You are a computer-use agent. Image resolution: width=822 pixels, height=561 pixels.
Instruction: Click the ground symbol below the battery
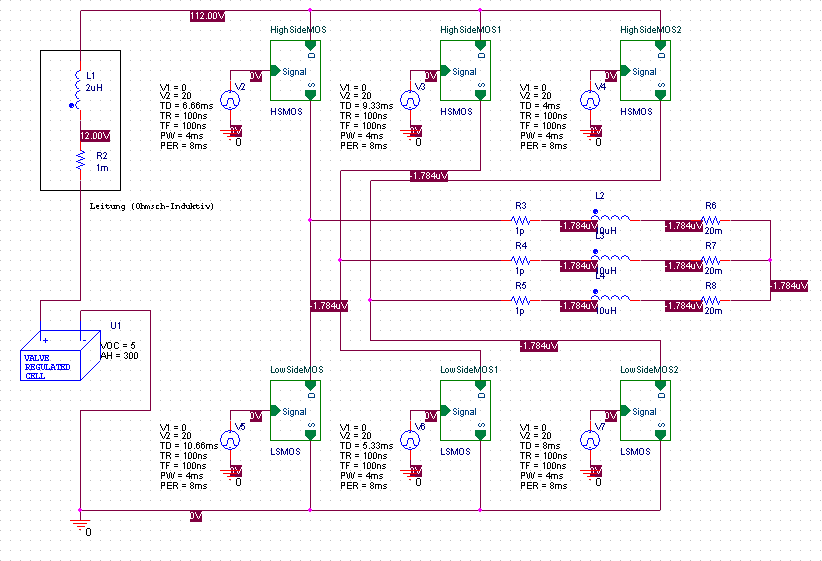80,523
